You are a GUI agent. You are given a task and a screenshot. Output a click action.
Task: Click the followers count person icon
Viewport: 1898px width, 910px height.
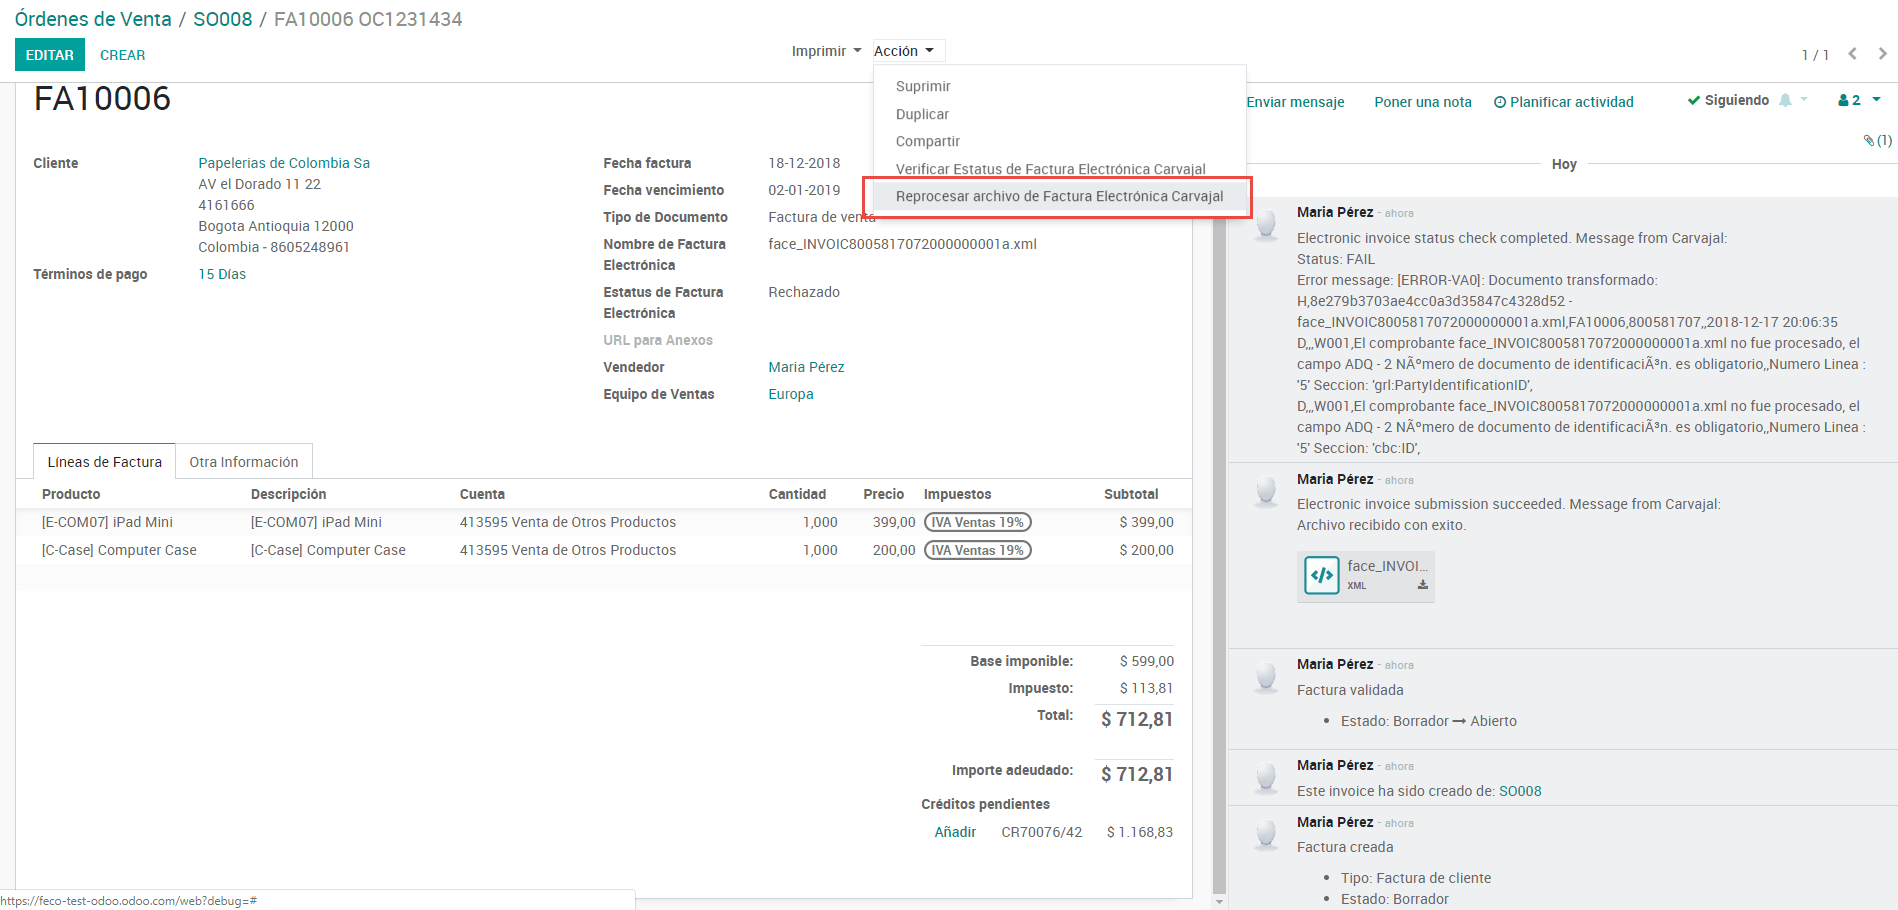pos(1843,100)
